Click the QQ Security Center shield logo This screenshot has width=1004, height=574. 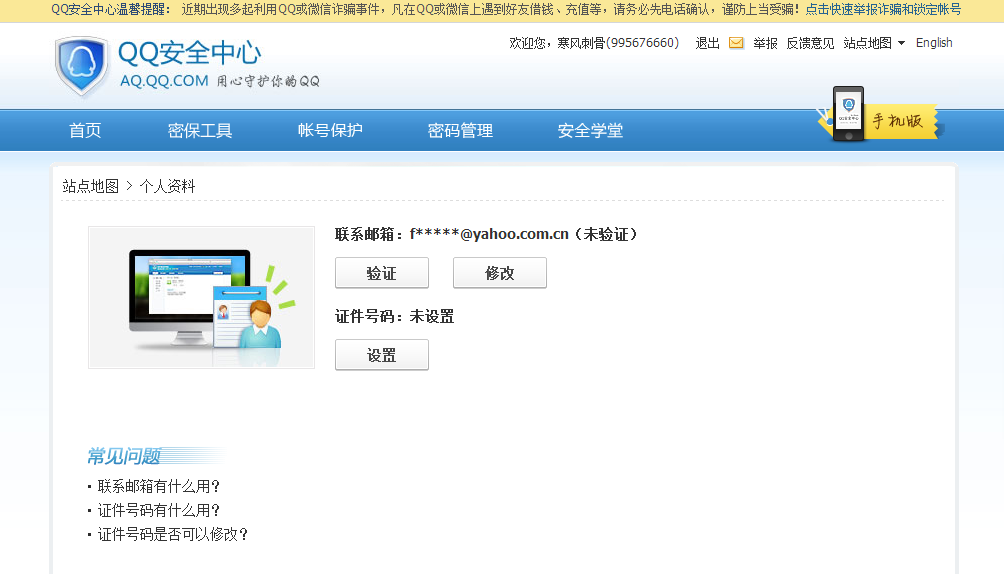81,66
